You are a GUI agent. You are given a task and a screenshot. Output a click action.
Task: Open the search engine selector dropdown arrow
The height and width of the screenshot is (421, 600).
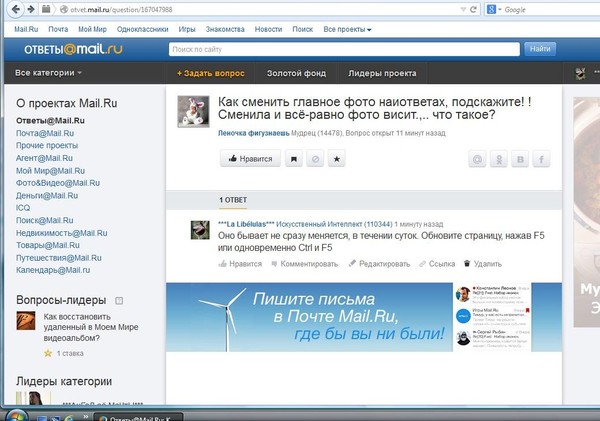[x=499, y=10]
